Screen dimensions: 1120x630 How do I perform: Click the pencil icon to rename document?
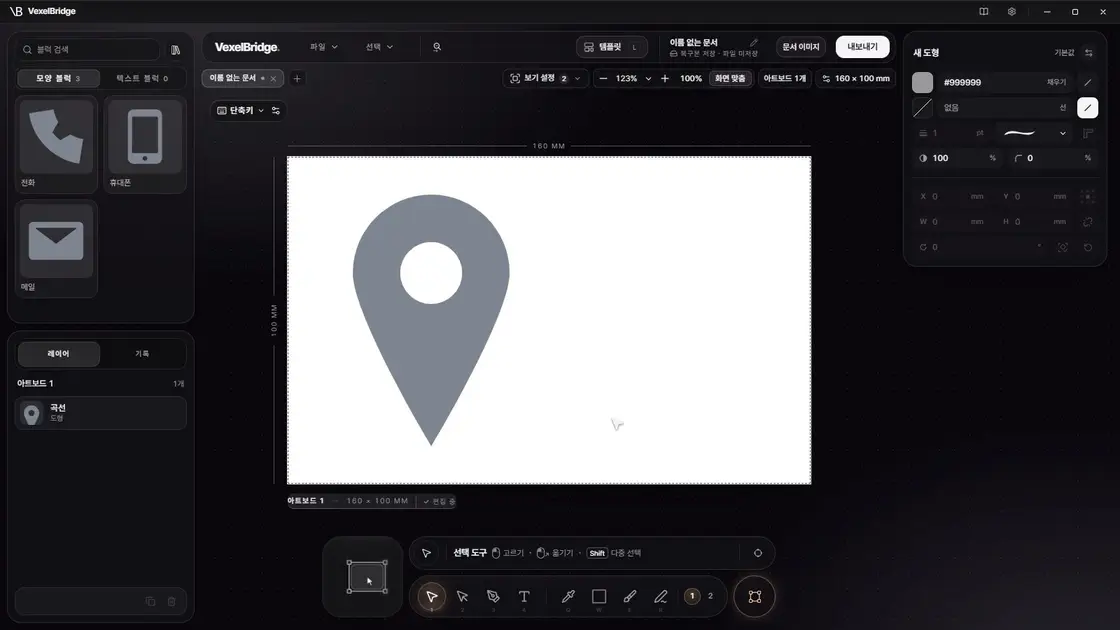[754, 43]
